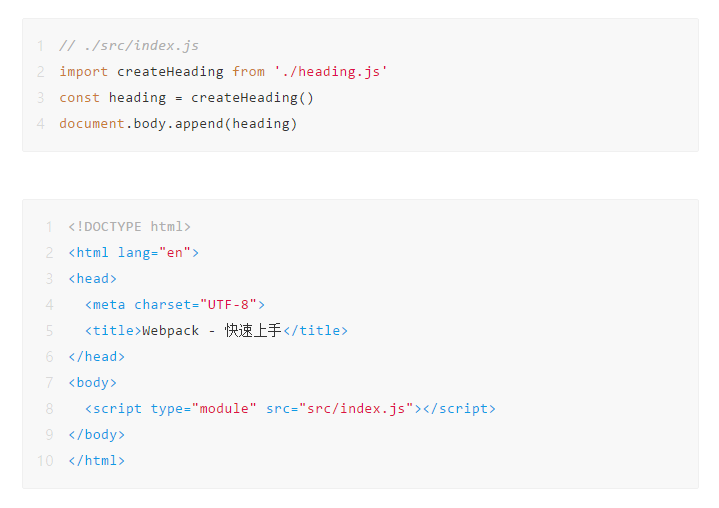This screenshot has height=508, width=719.
Task: Click the '<html' opening tag
Action: coord(88,253)
